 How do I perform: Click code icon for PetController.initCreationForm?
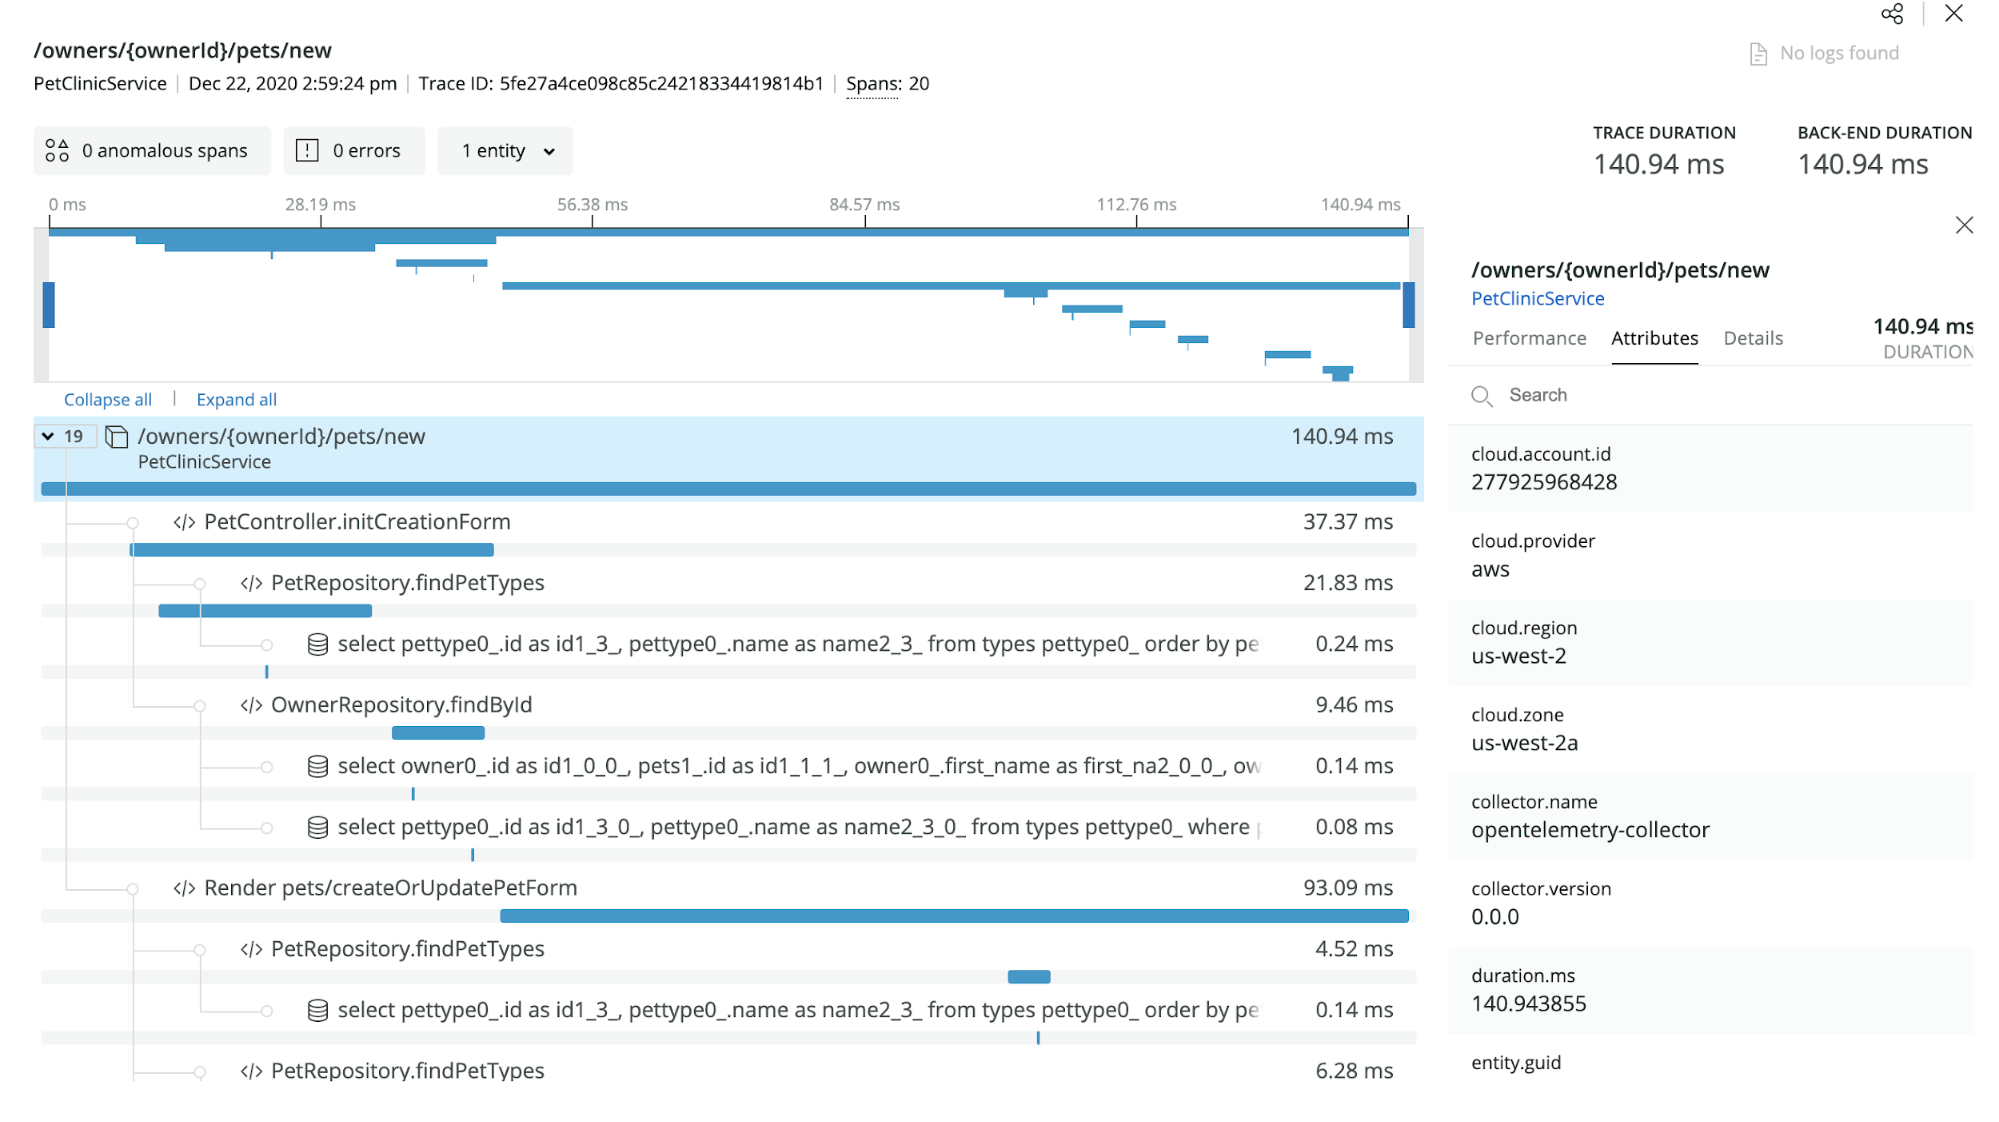[184, 523]
